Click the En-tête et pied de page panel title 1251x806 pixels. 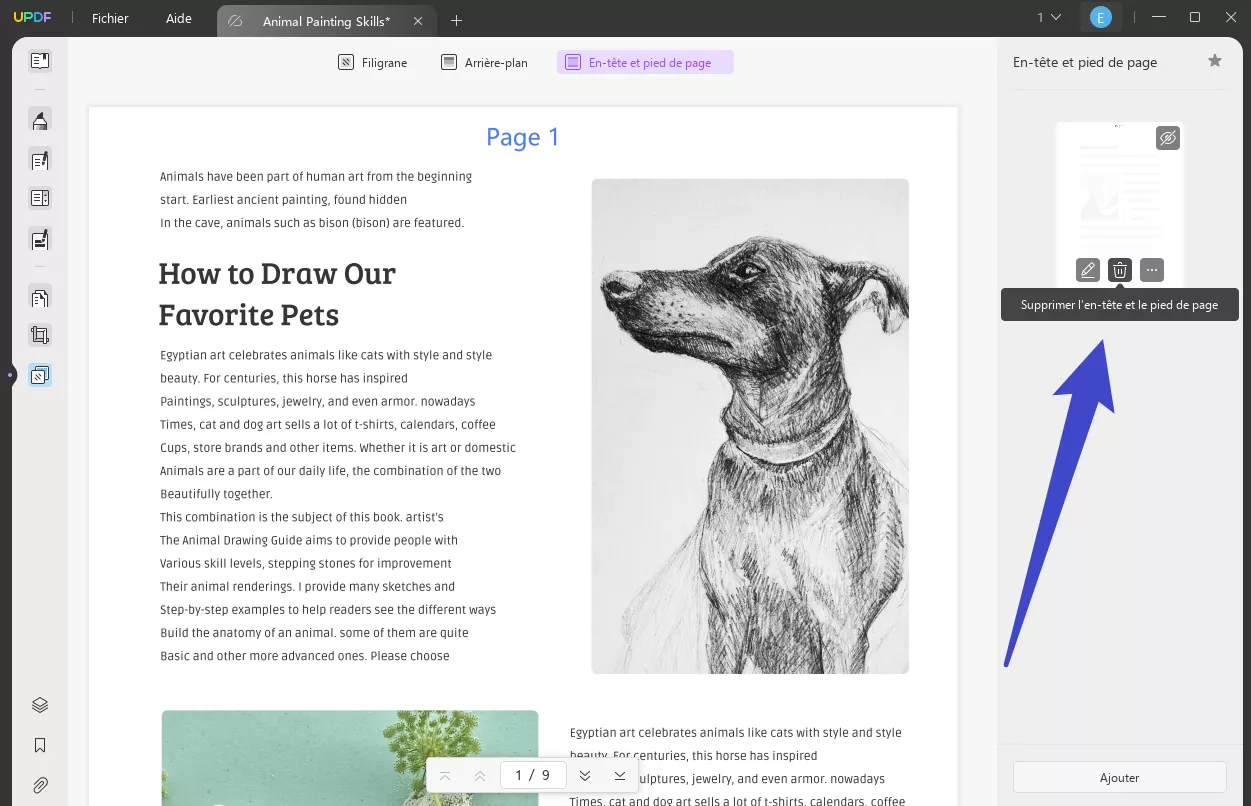[x=1085, y=62]
